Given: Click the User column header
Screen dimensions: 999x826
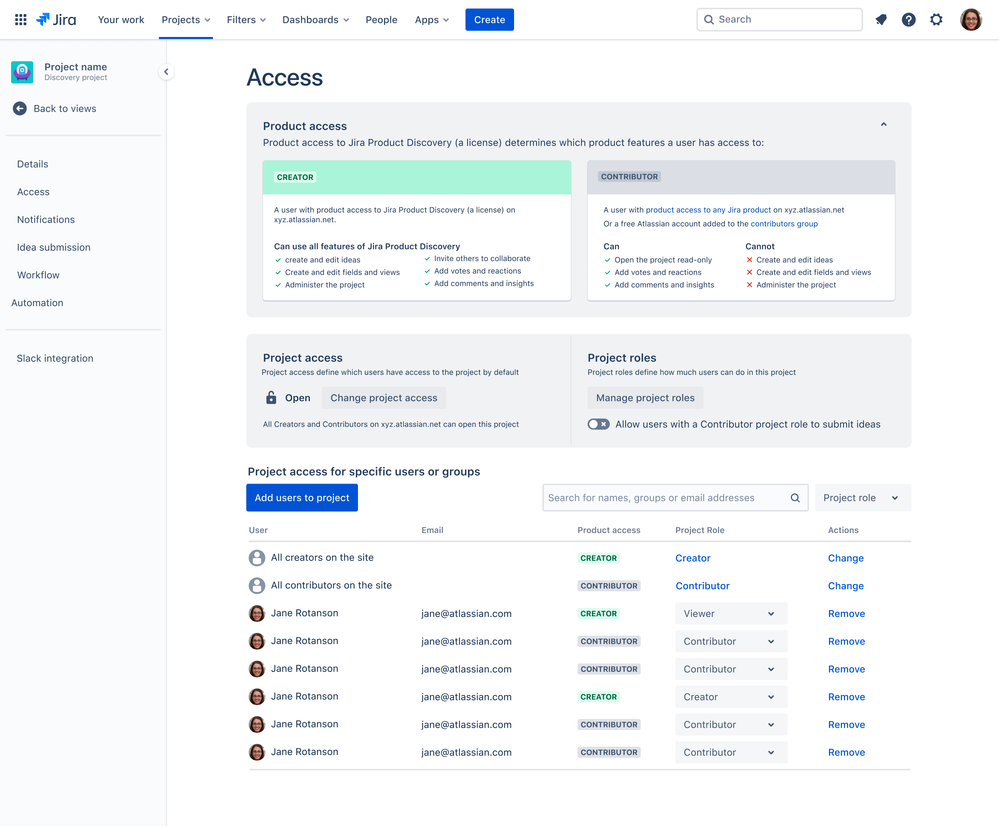Looking at the screenshot, I should click(258, 530).
